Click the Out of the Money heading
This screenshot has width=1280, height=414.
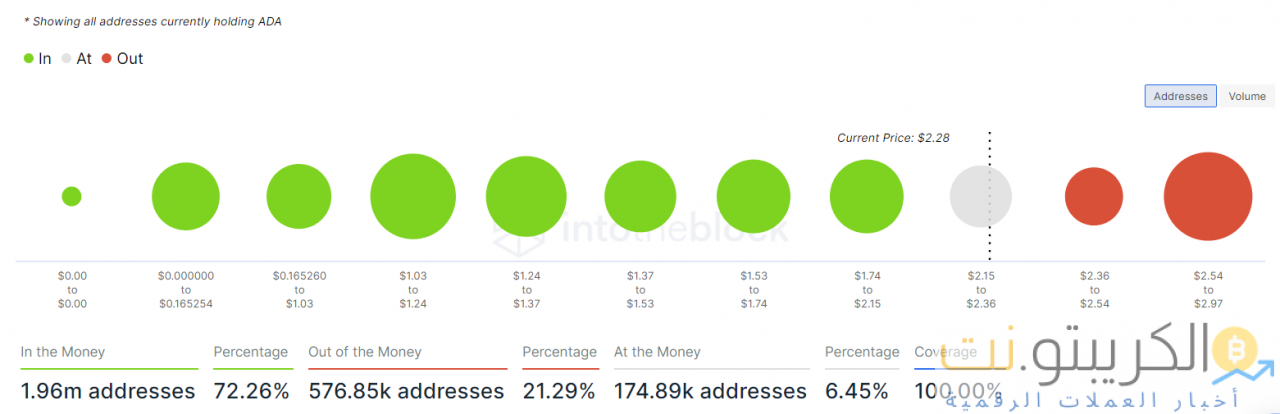[365, 352]
